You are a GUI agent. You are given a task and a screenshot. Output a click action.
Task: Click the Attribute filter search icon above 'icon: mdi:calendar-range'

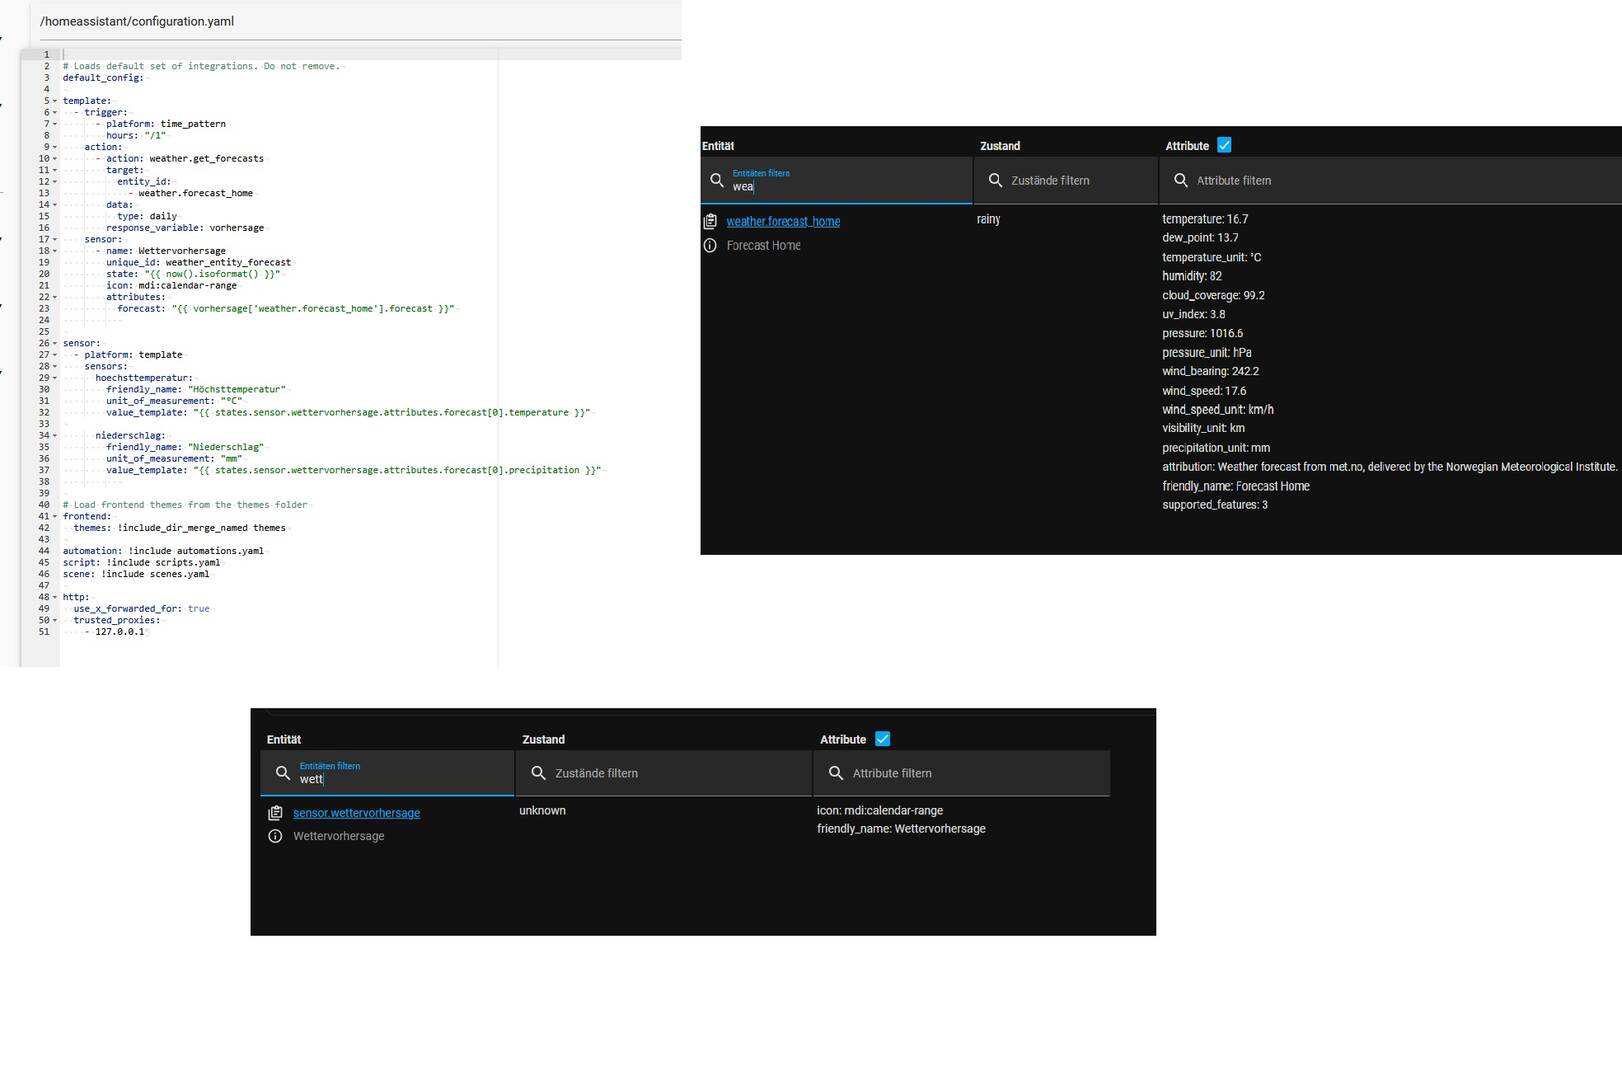[836, 773]
